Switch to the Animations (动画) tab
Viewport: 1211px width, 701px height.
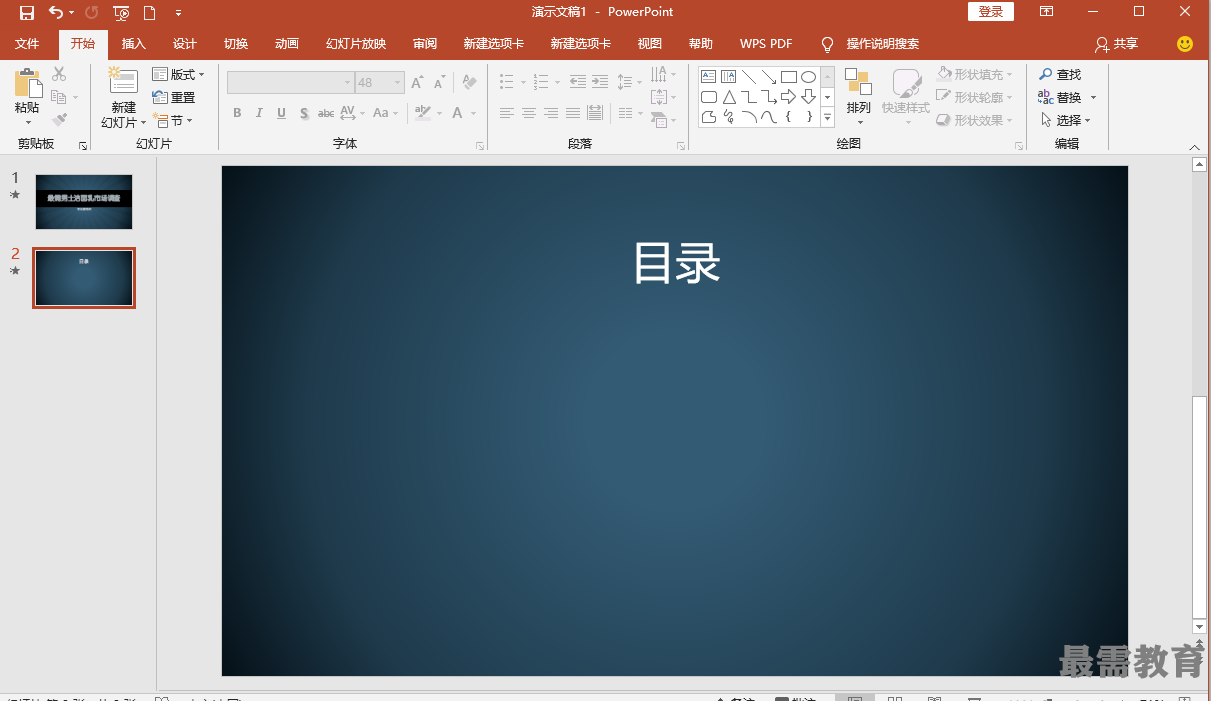pyautogui.click(x=287, y=44)
